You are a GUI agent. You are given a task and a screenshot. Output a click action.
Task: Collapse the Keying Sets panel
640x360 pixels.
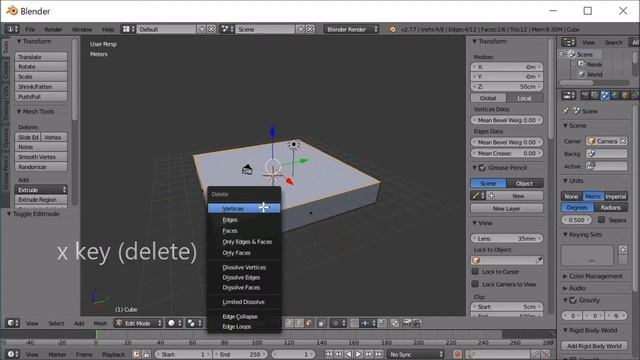tap(582, 234)
